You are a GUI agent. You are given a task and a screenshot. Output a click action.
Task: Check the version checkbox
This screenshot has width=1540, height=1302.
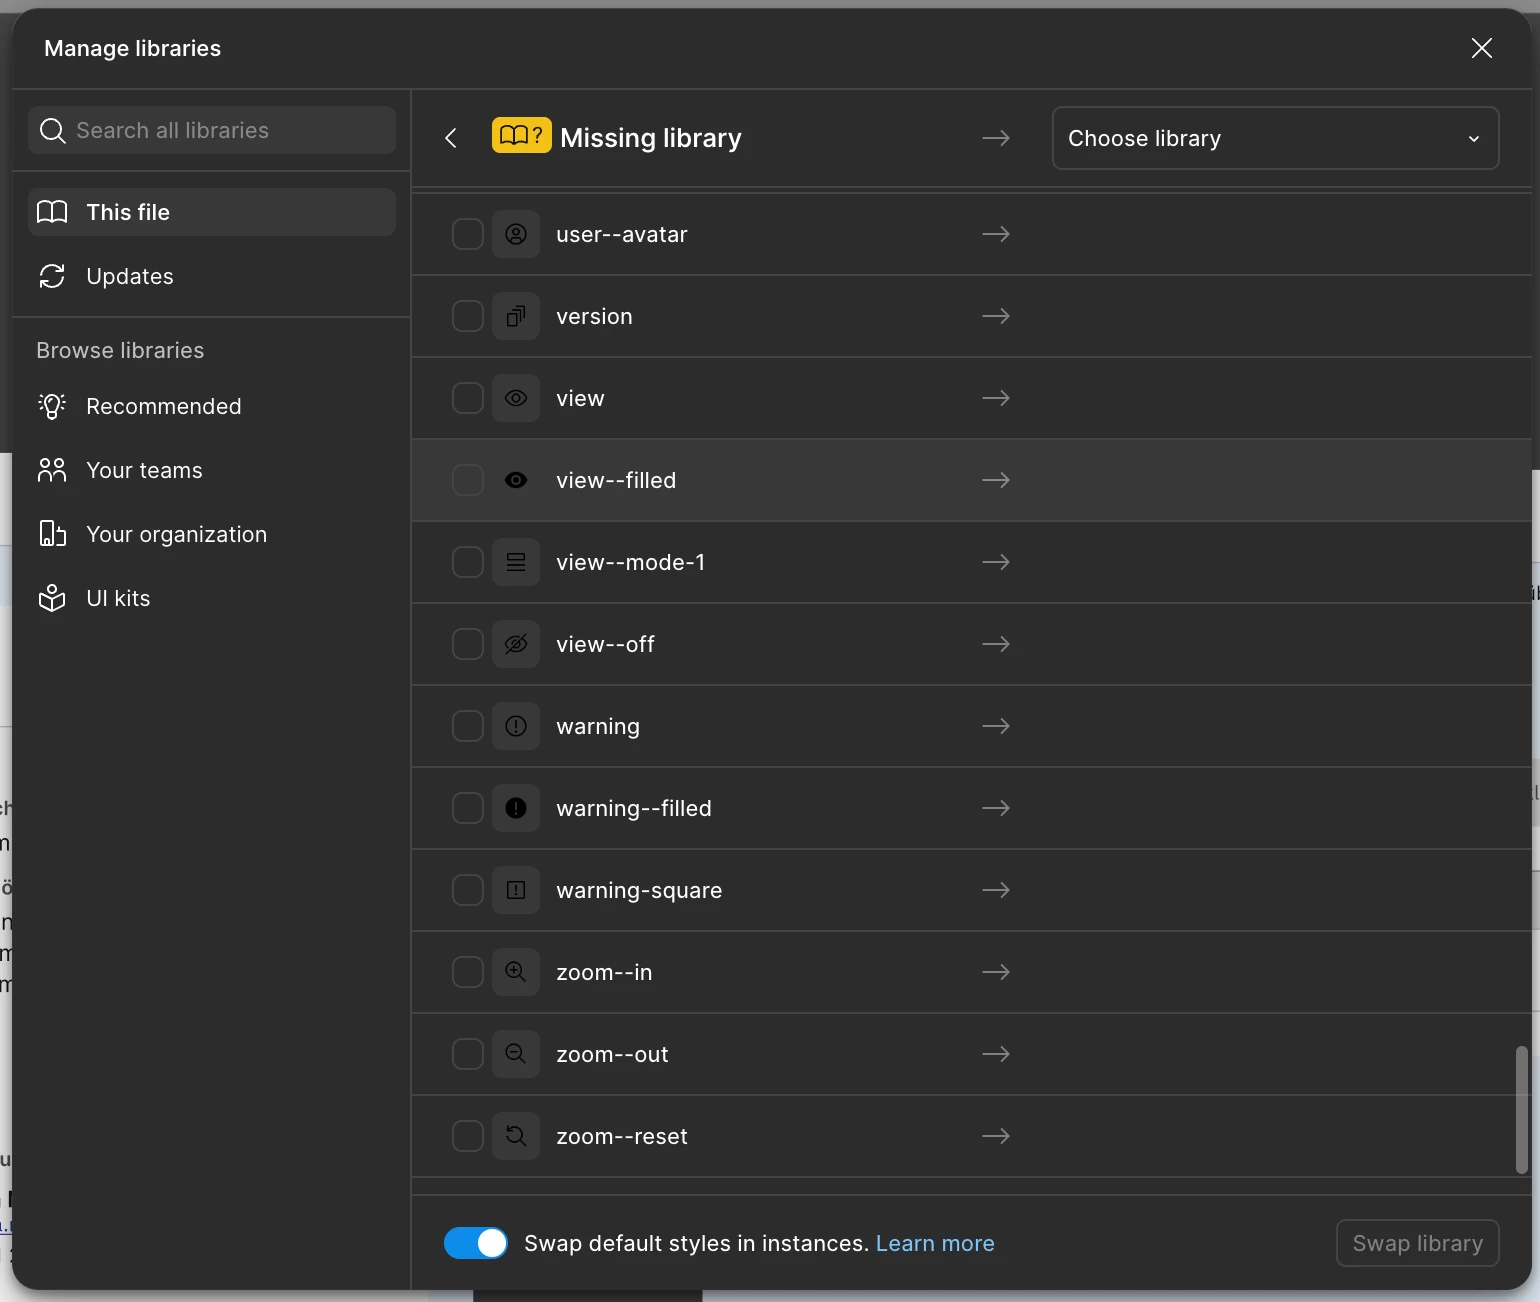point(468,316)
